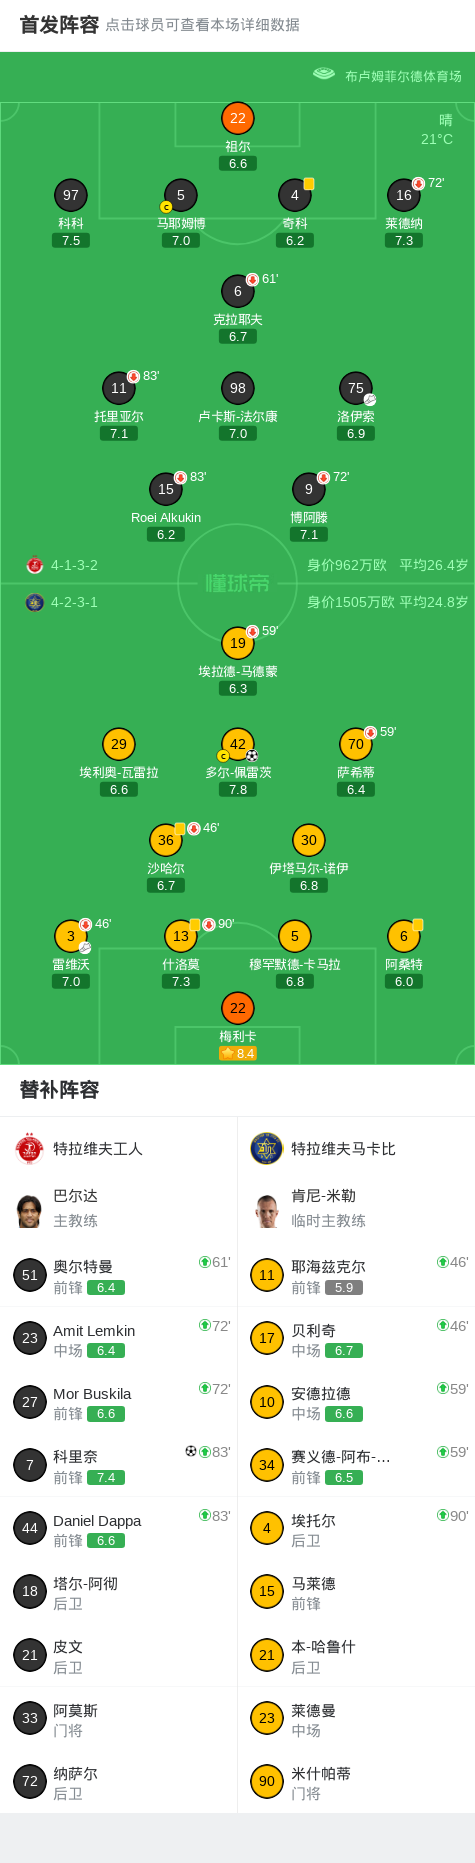Tap the 8.4 top rating badge of 梅利卡
The height and width of the screenshot is (1863, 475).
click(x=238, y=1053)
